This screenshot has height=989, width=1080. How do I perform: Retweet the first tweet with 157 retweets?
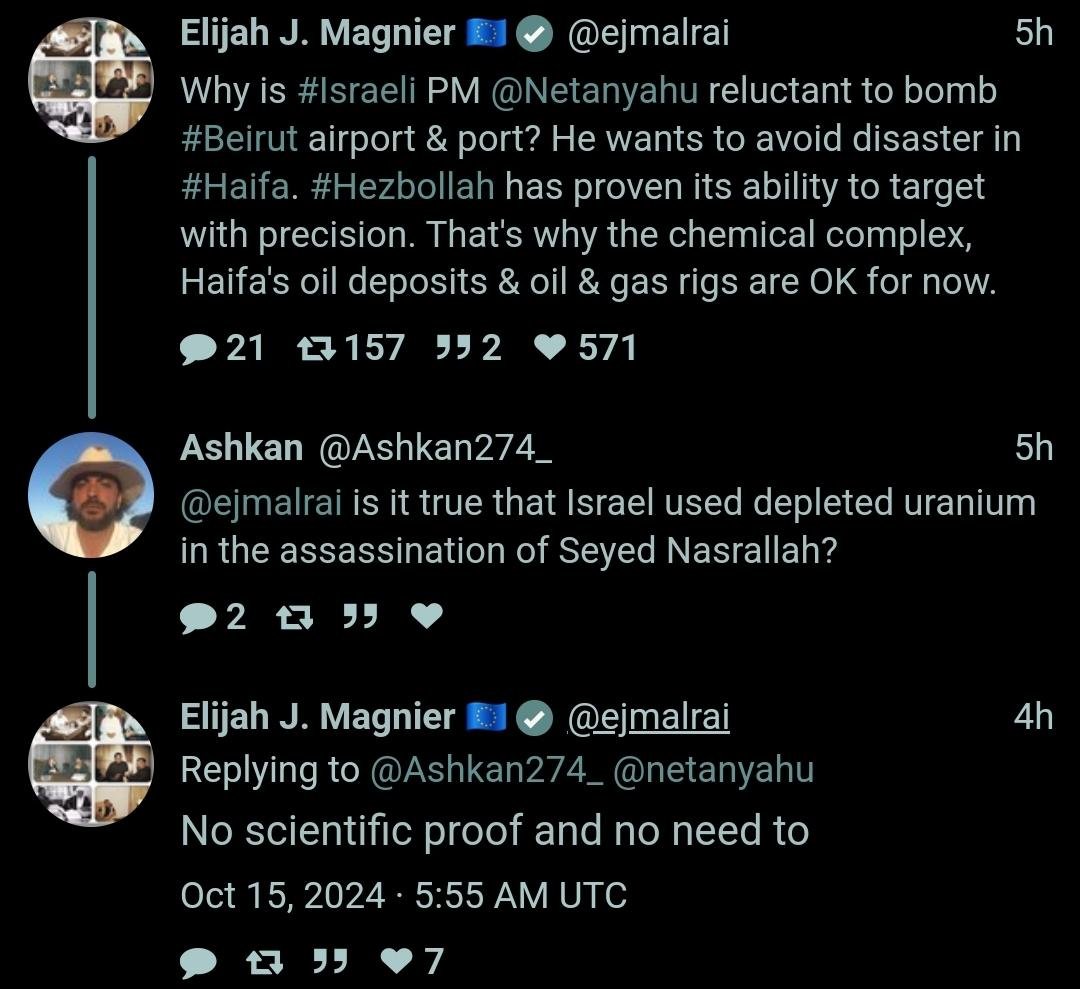coord(316,348)
